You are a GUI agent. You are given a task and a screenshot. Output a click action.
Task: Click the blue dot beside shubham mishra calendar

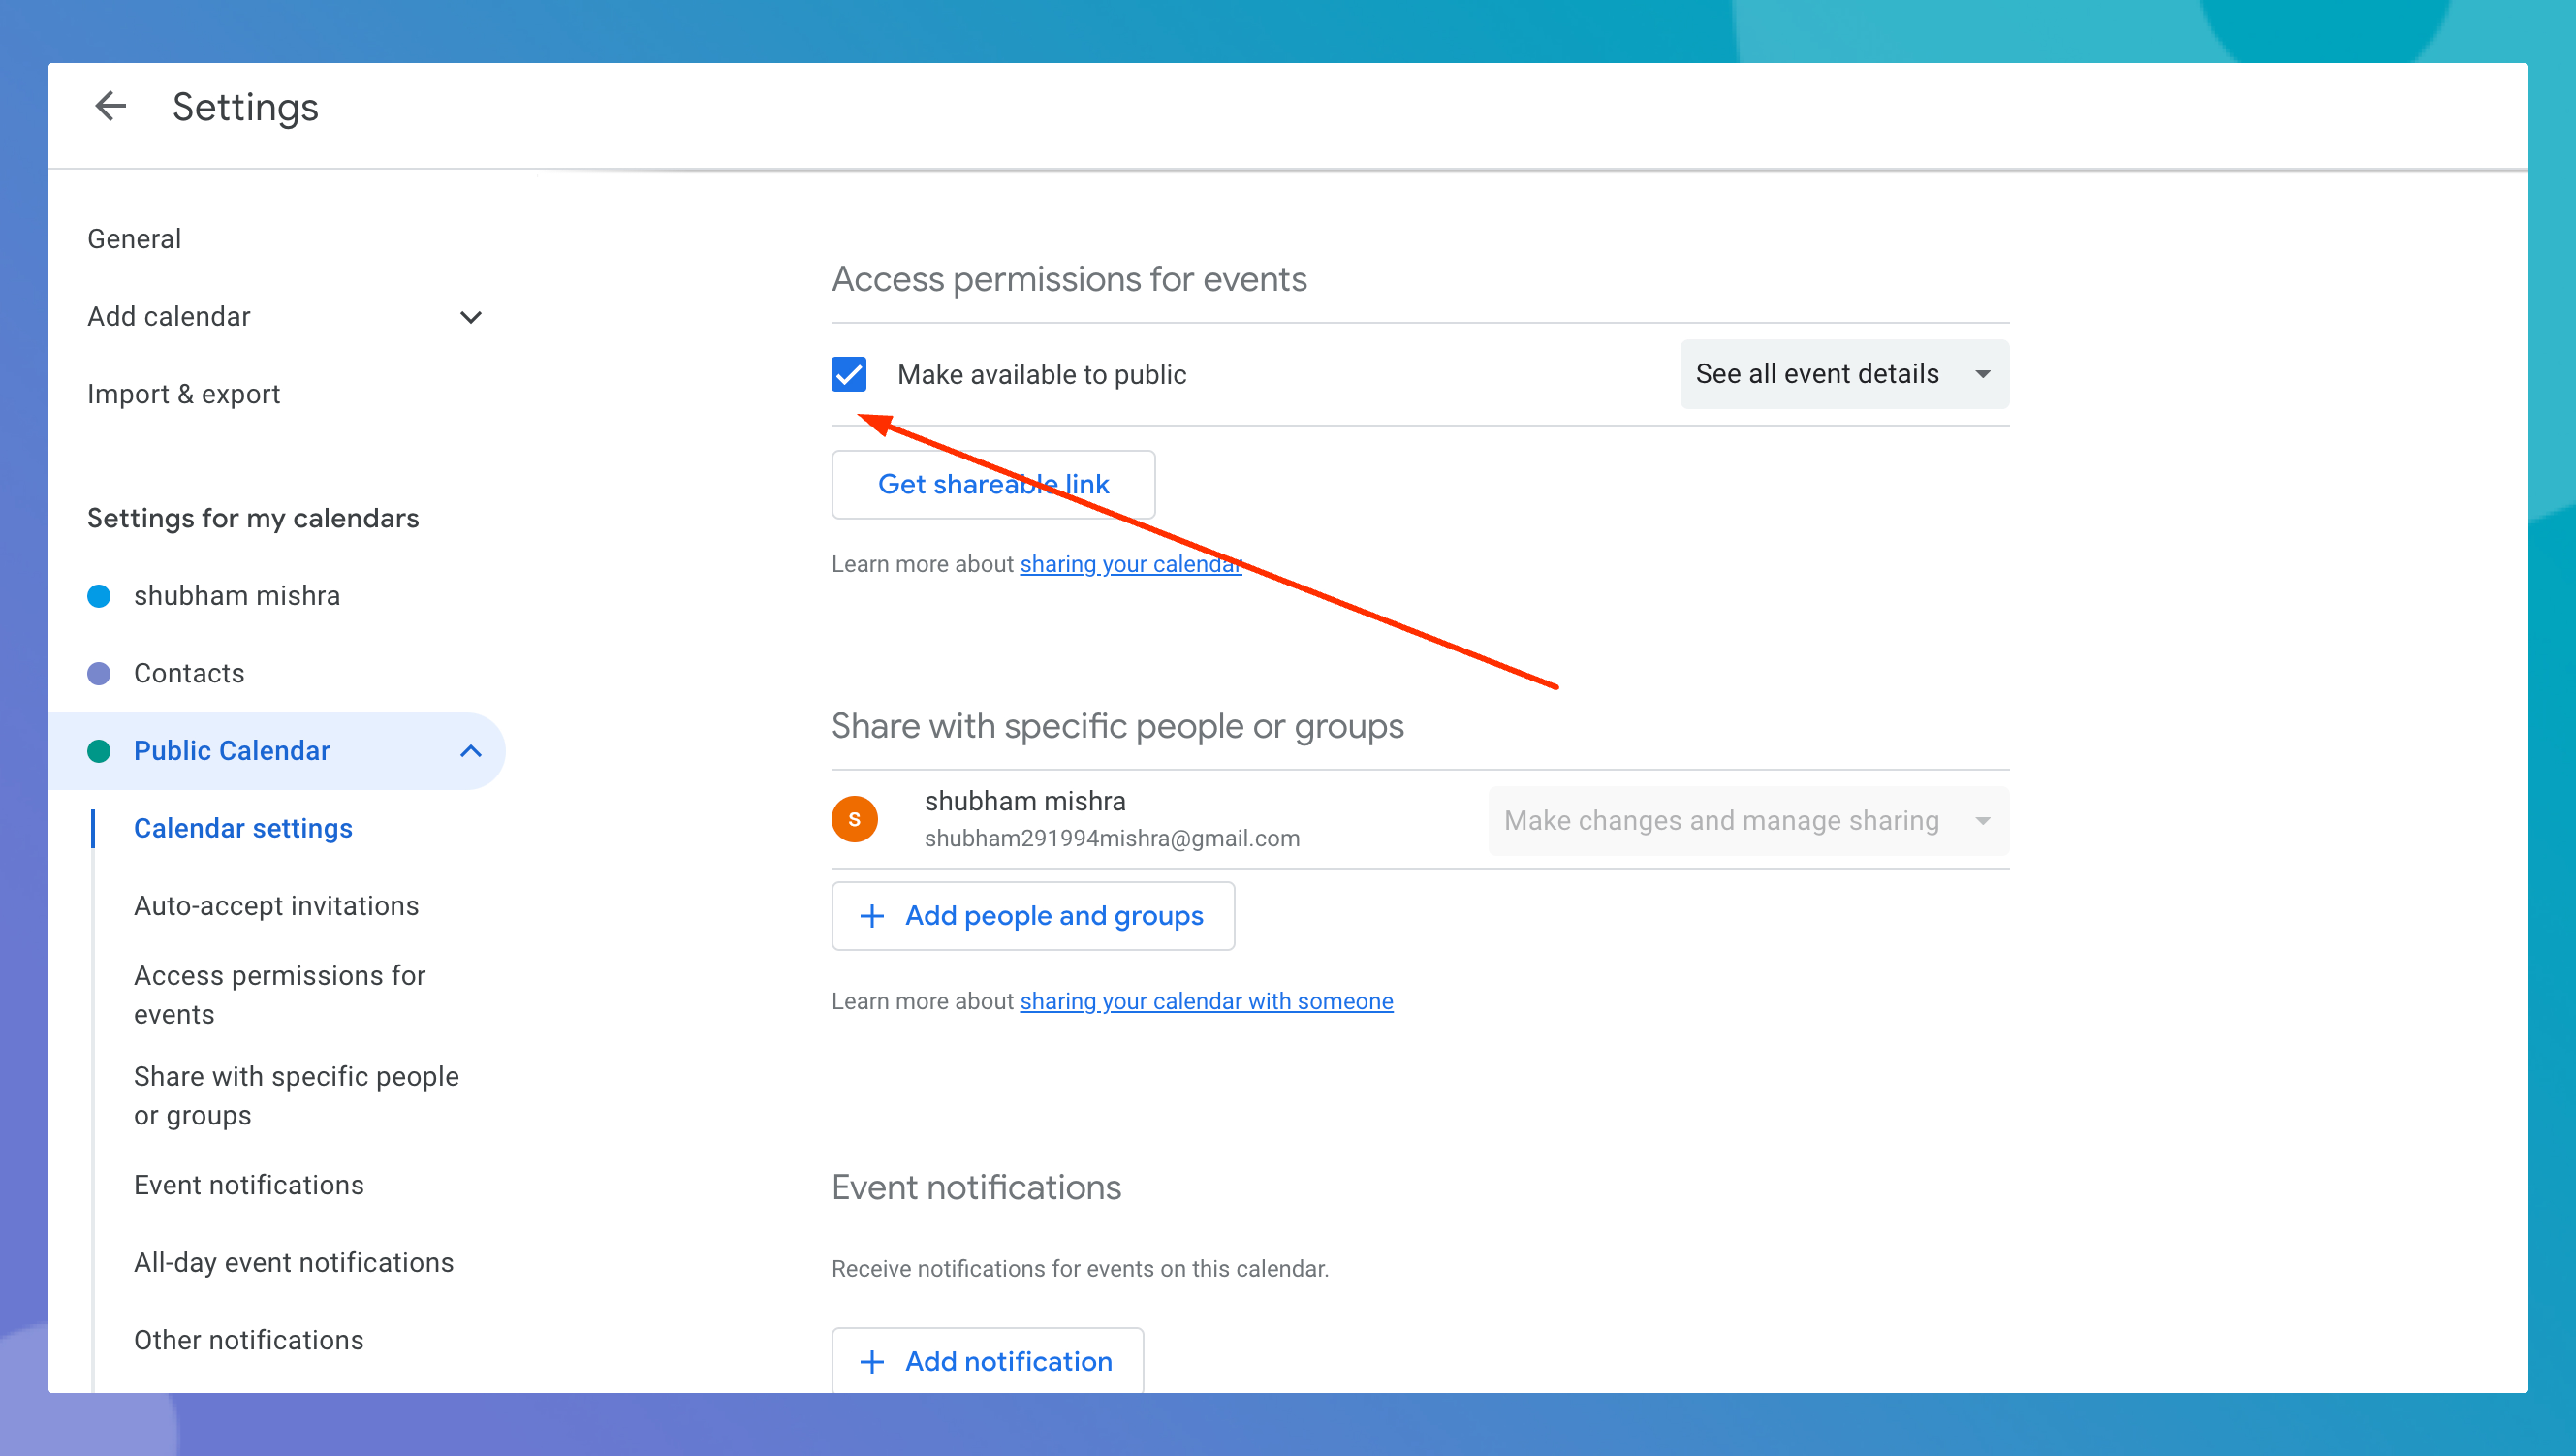pos(99,596)
